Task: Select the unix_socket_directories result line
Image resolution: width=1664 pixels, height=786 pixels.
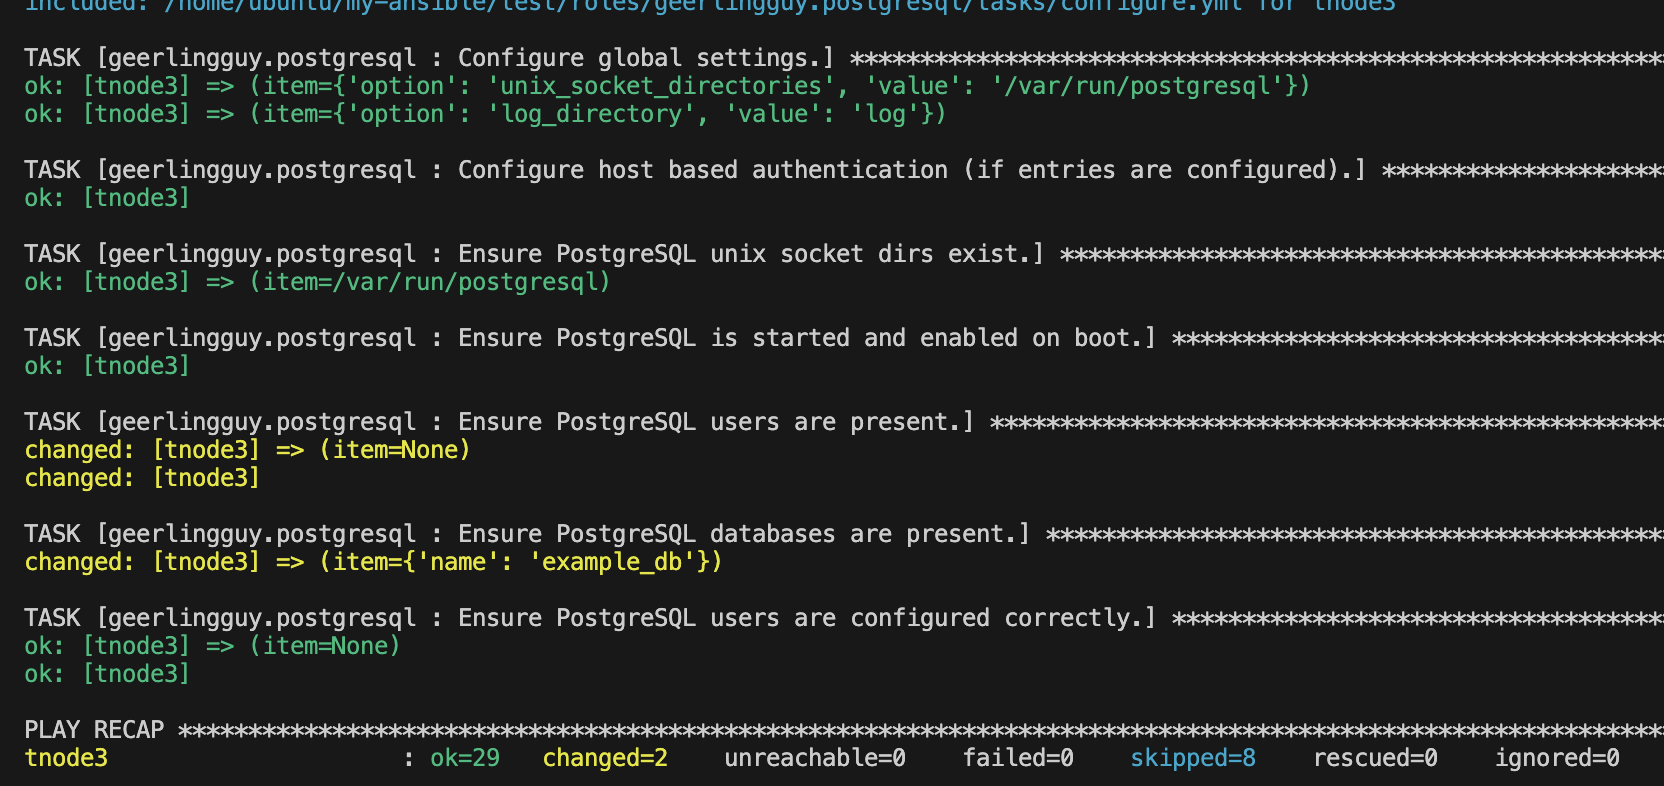Action: pyautogui.click(x=667, y=87)
